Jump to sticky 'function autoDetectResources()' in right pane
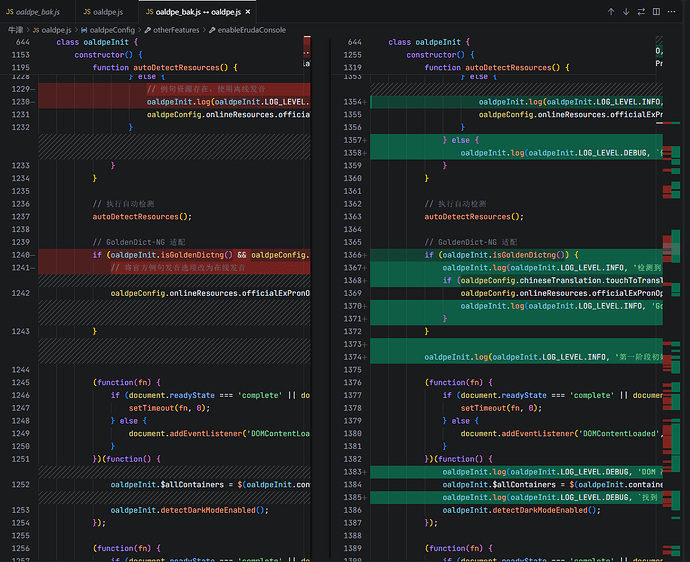The width and height of the screenshot is (690, 562). click(x=497, y=68)
